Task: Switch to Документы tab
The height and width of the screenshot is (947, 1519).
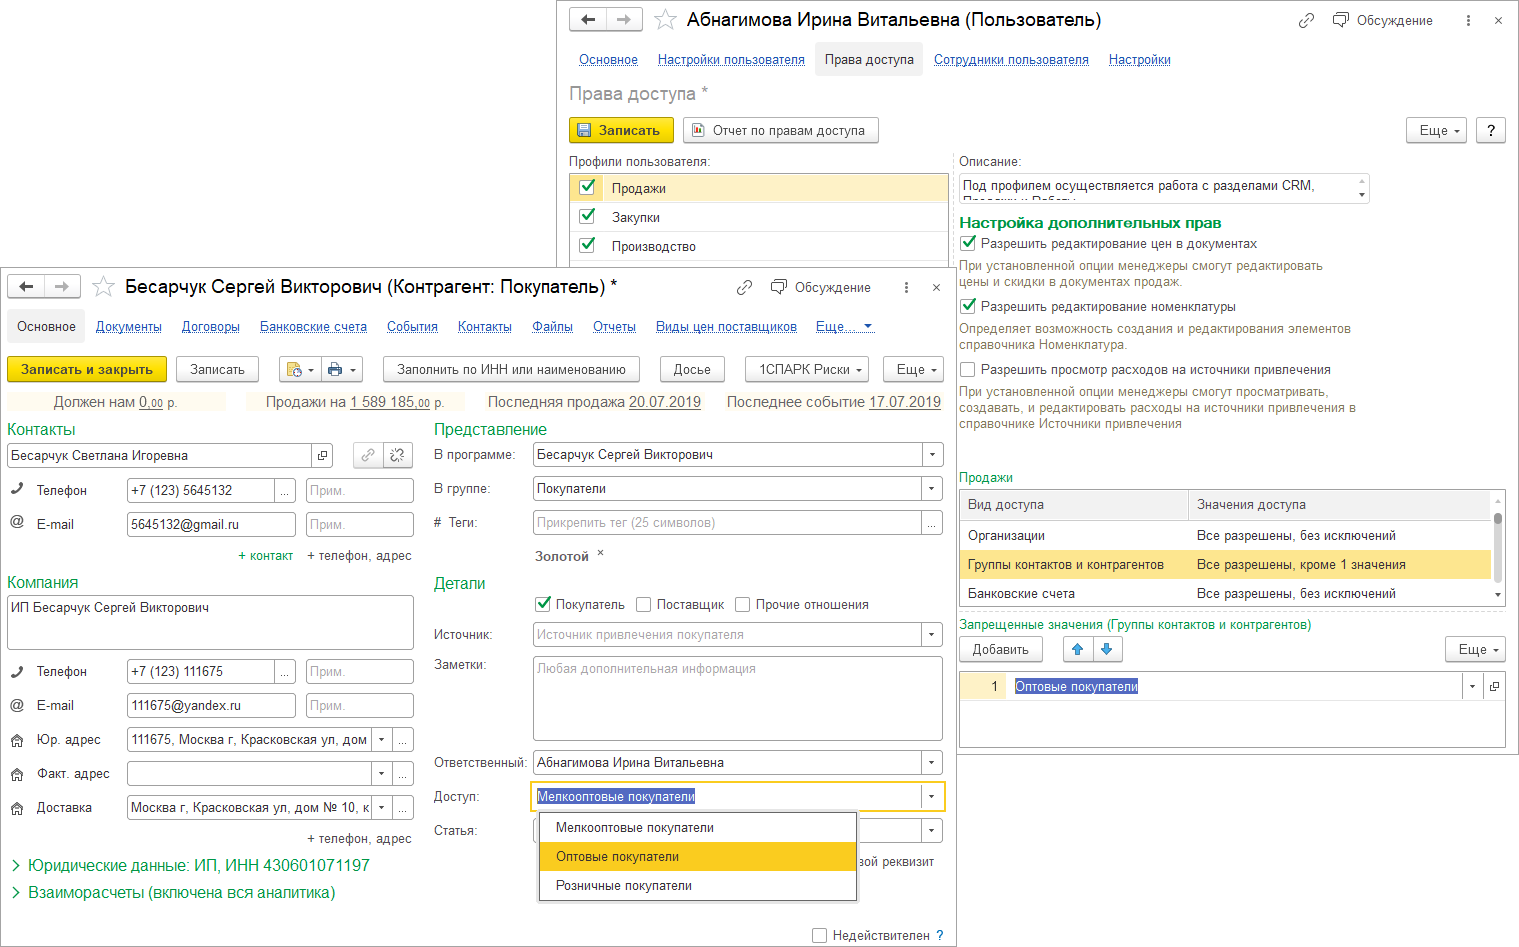Action: 129,326
